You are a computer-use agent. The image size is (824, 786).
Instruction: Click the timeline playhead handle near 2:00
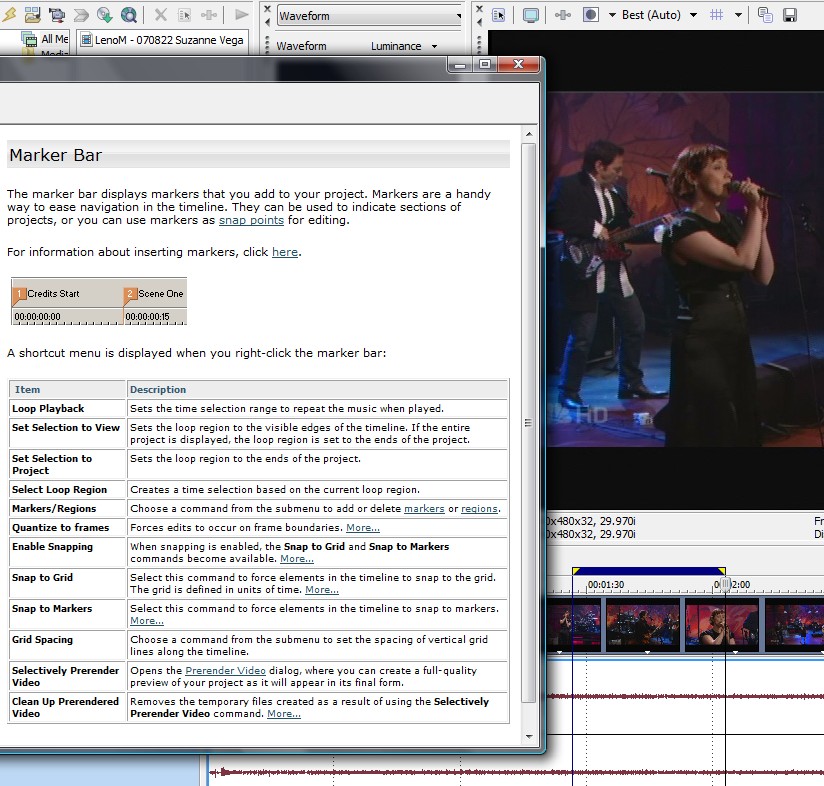(725, 584)
